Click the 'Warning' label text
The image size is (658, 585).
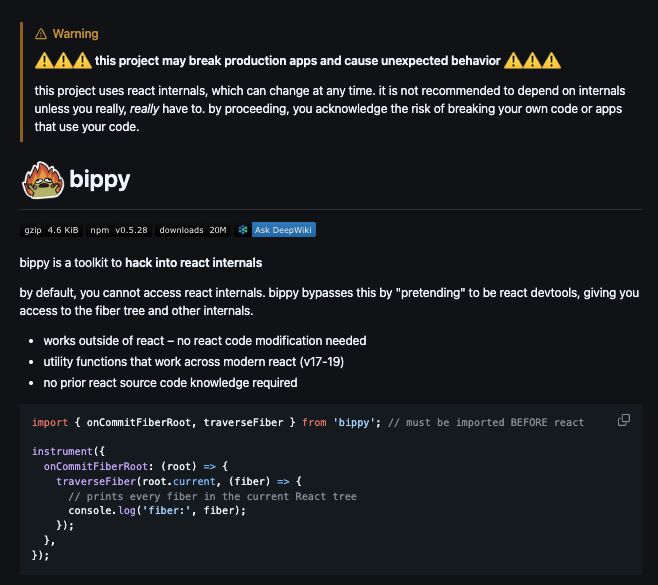pyautogui.click(x=75, y=34)
